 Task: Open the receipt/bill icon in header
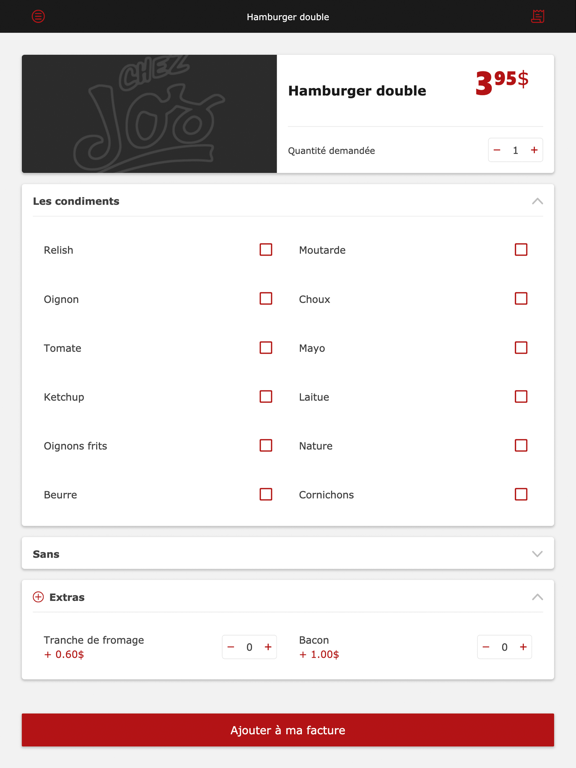coord(537,16)
